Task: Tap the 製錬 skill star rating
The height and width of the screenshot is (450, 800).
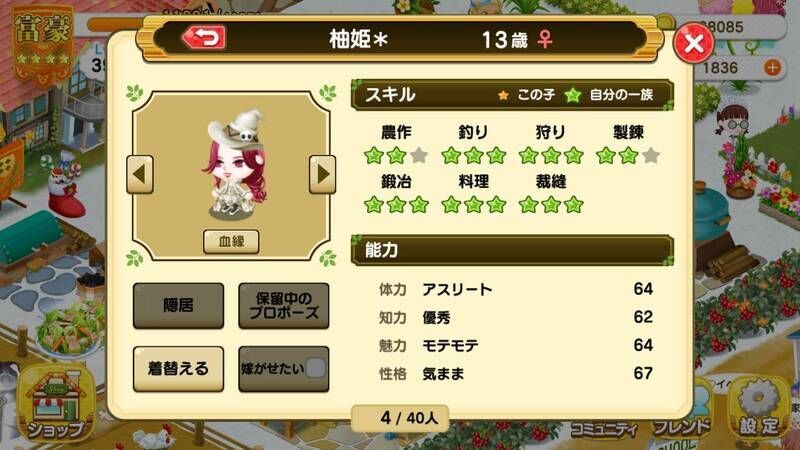Action: 628,156
